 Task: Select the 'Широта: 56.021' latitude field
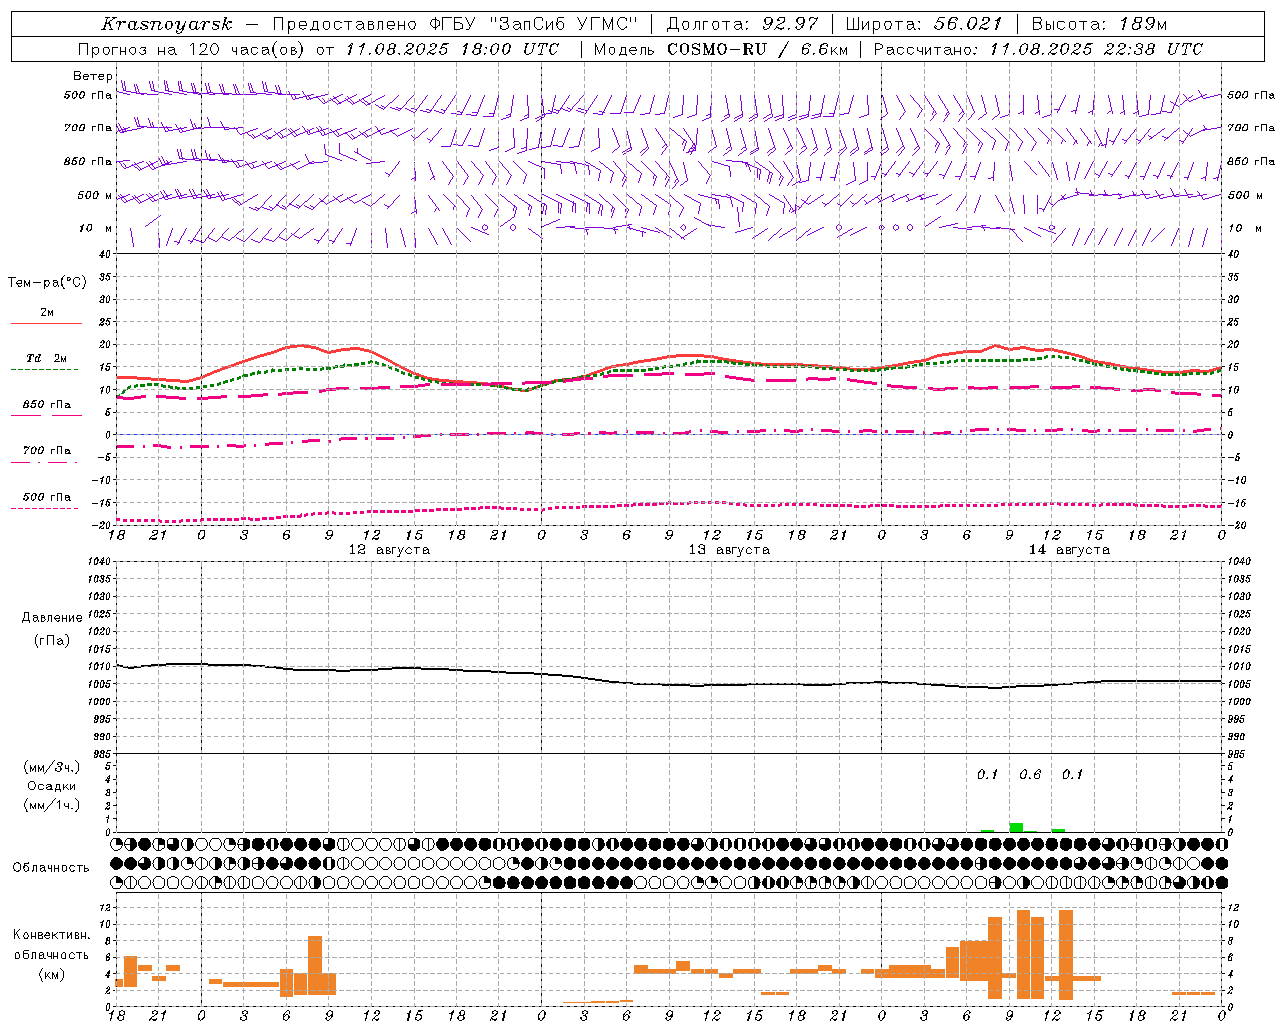924,24
